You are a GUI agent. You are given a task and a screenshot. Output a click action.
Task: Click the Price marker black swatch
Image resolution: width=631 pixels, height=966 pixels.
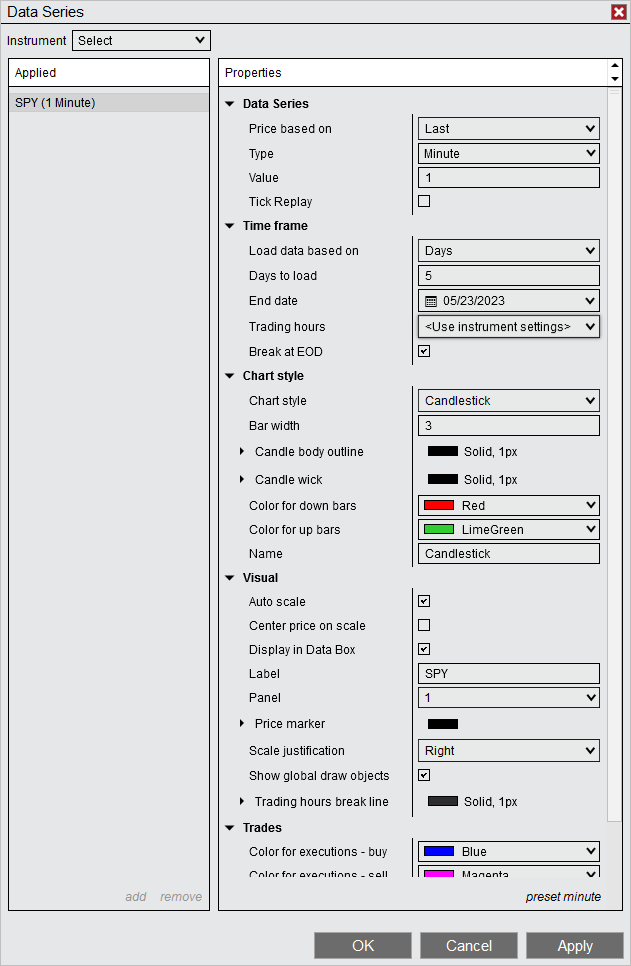pos(442,724)
